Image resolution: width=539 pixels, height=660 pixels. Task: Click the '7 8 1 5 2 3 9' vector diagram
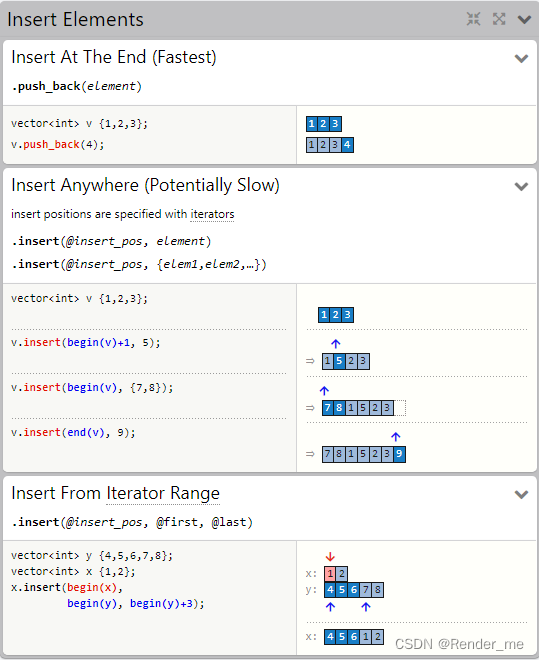click(x=364, y=454)
